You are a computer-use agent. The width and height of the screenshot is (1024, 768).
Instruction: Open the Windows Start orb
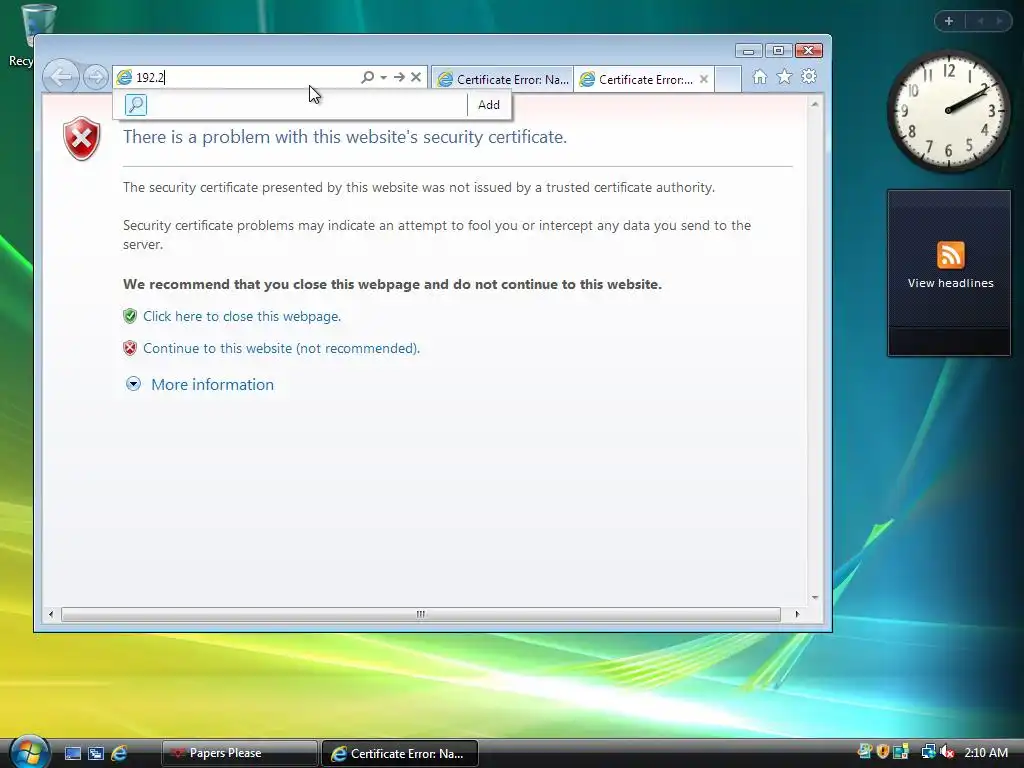click(29, 752)
